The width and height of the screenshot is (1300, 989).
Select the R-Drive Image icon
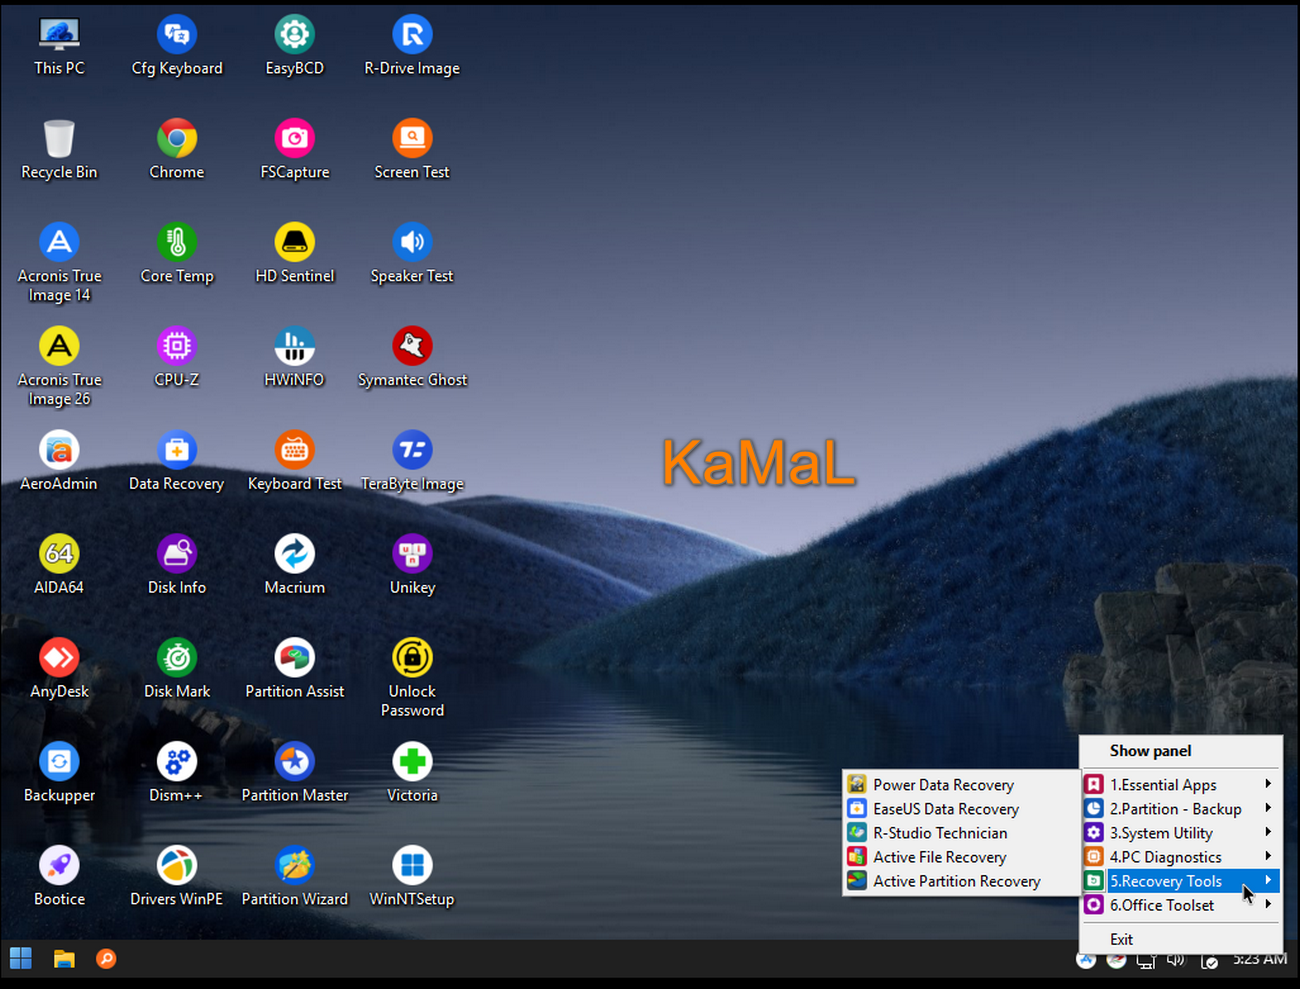tap(412, 47)
